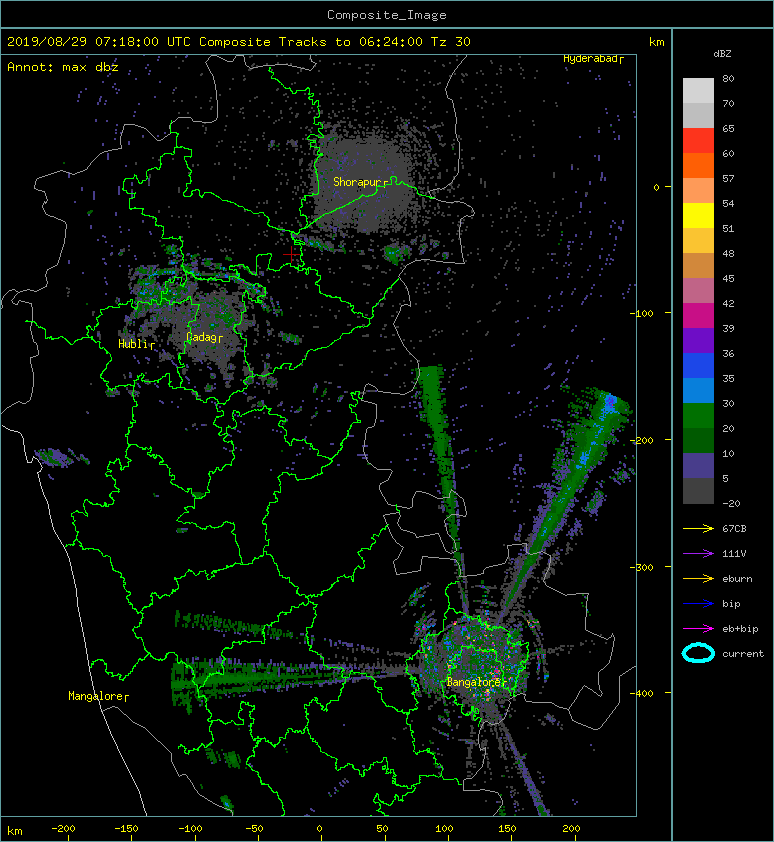Click the Bangalore city label
This screenshot has height=842, width=774.
coord(476,682)
